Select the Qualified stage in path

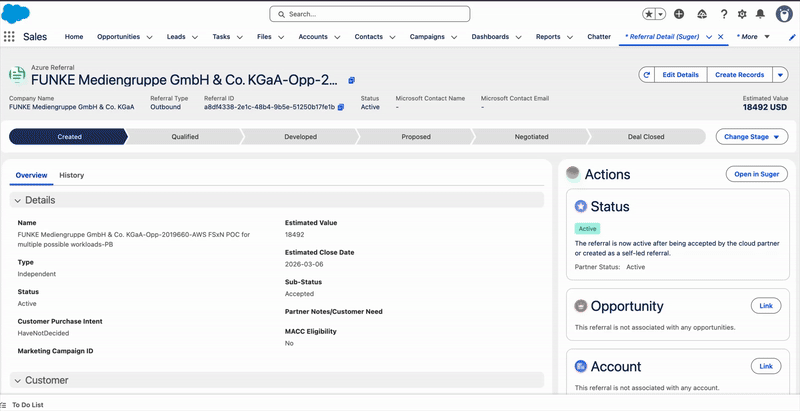185,136
